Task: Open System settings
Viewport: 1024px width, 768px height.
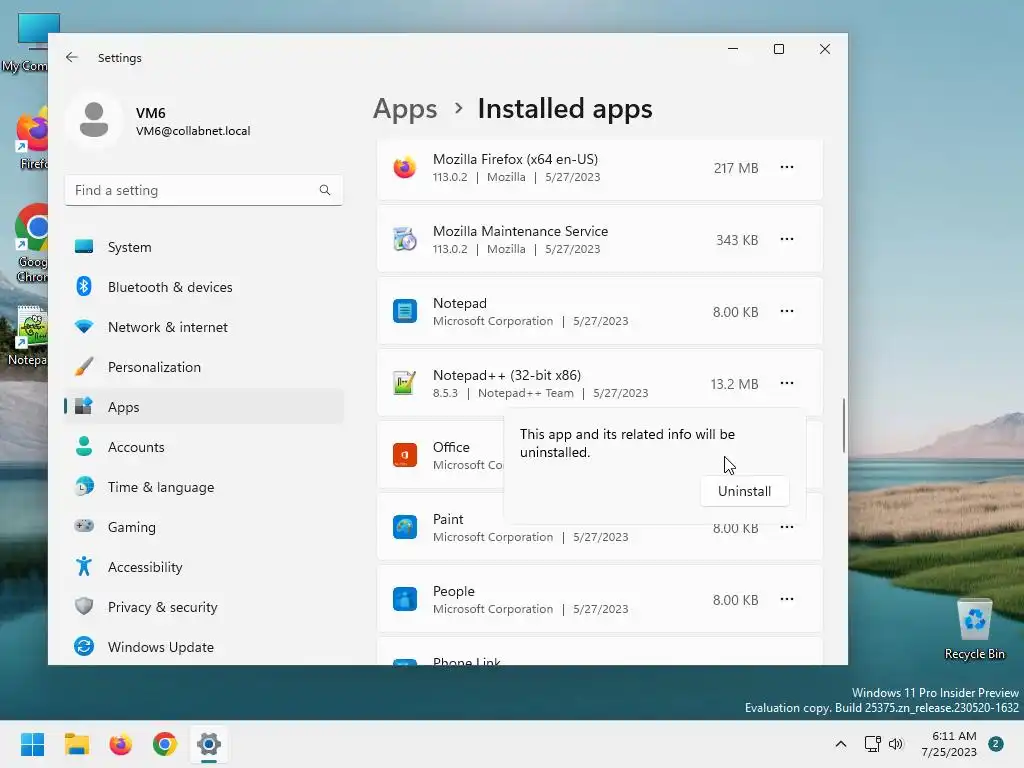Action: point(204,247)
